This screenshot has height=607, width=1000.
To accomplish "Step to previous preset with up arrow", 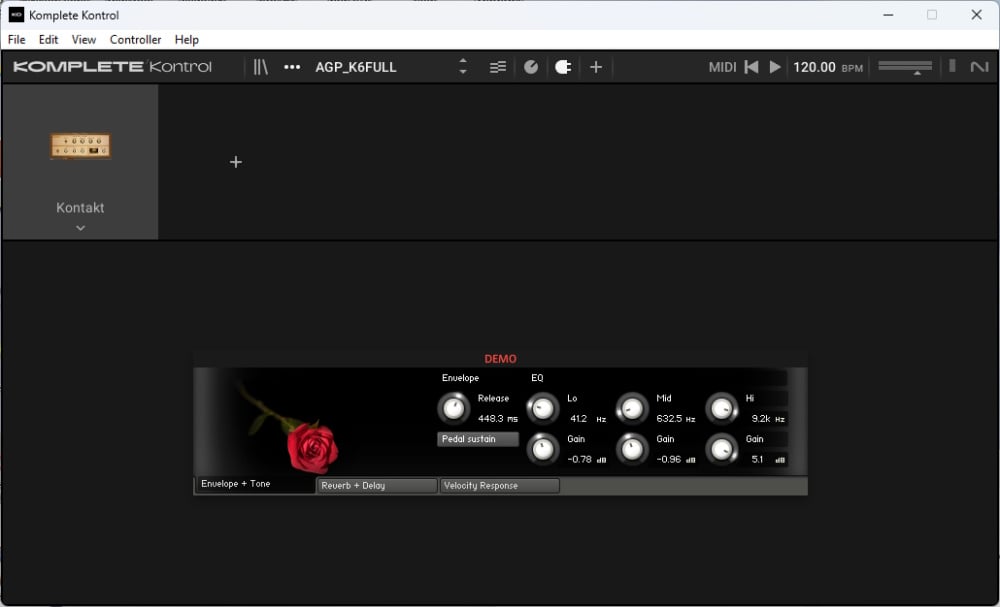I will [463, 61].
